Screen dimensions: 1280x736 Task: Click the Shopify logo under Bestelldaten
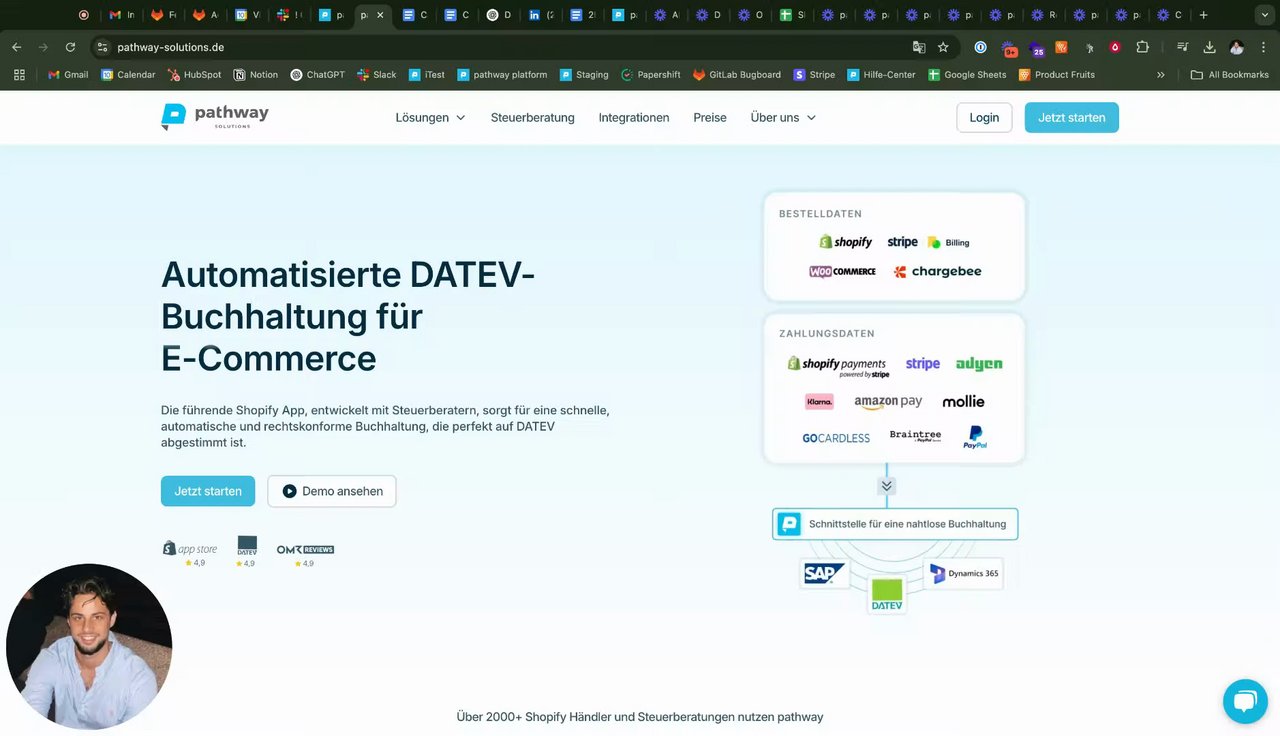(x=845, y=242)
